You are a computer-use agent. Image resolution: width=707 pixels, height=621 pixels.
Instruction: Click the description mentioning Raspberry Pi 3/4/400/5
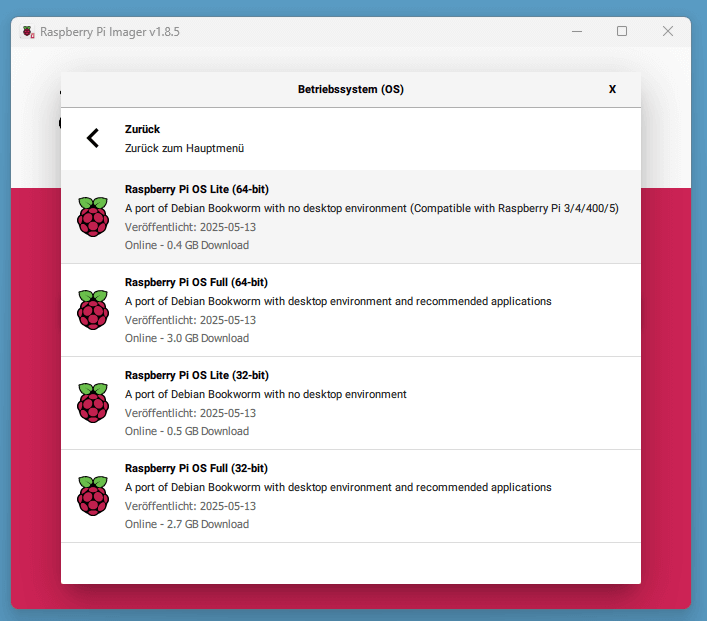point(372,208)
